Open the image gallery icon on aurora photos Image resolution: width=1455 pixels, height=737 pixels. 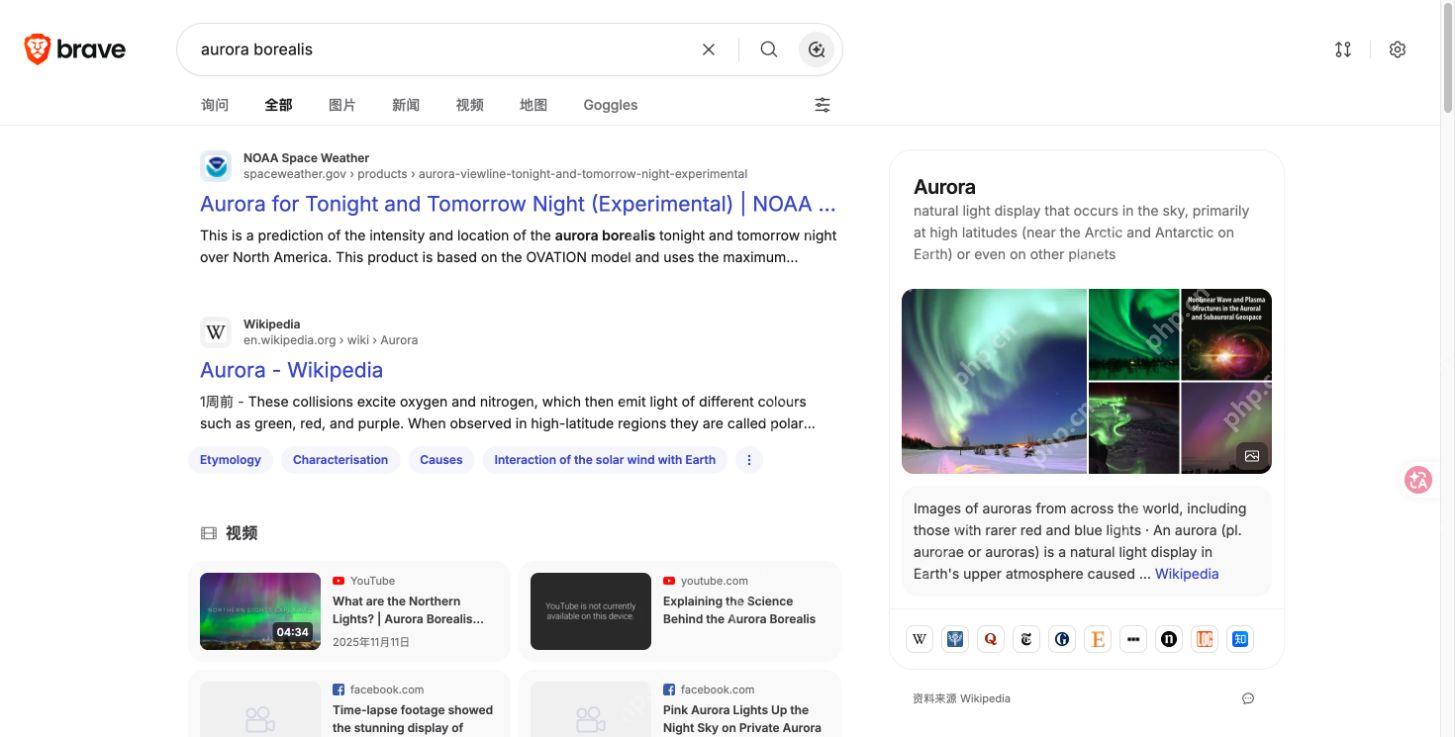point(1252,456)
